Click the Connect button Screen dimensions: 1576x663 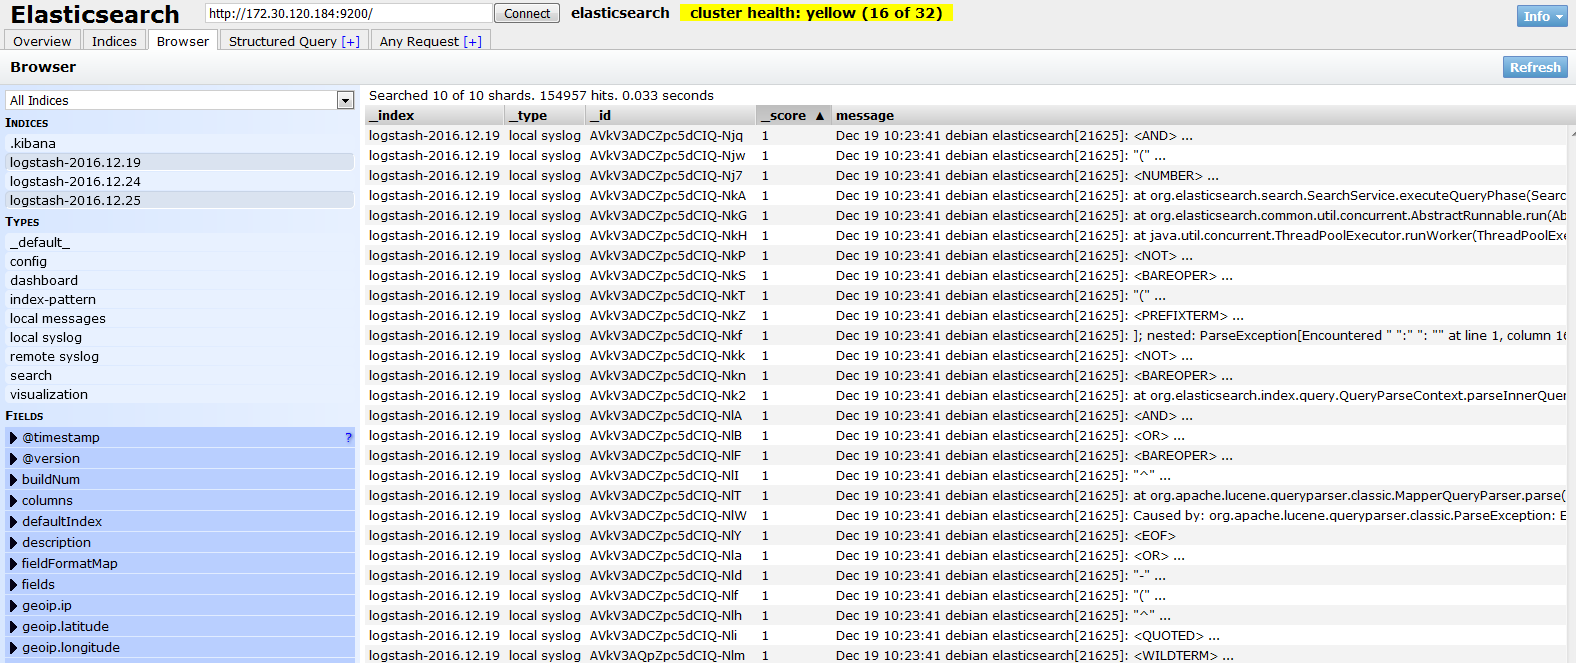coord(527,13)
